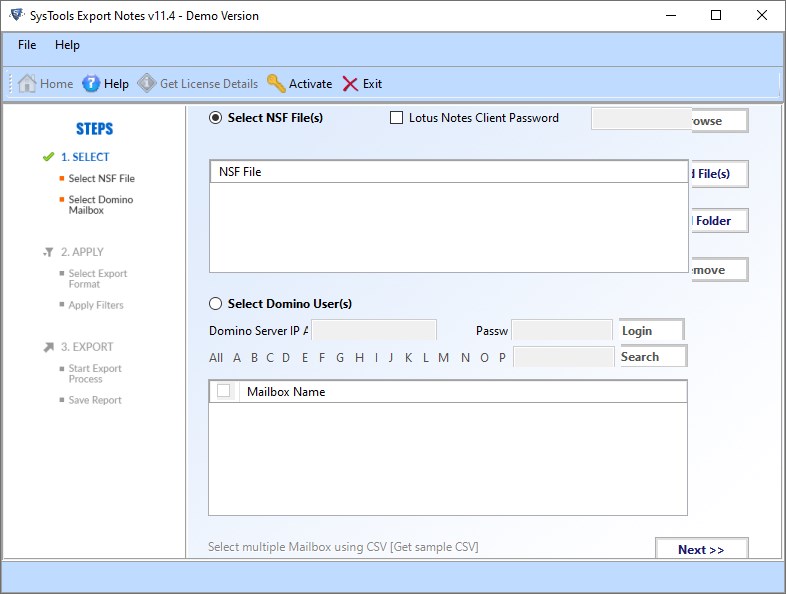Click the '3. EXPORT' step heading
The height and width of the screenshot is (594, 786).
(x=87, y=346)
